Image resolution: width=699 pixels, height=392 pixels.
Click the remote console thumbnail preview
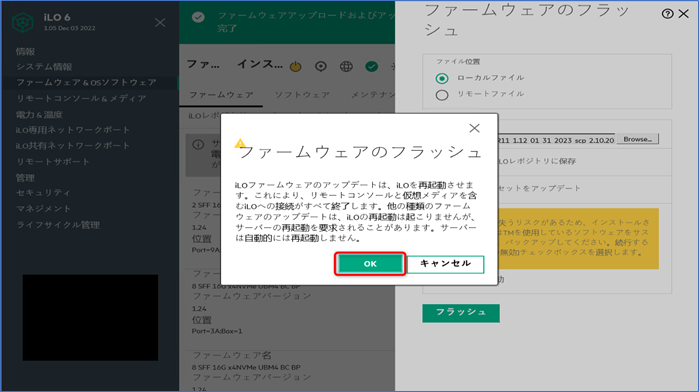click(x=90, y=318)
